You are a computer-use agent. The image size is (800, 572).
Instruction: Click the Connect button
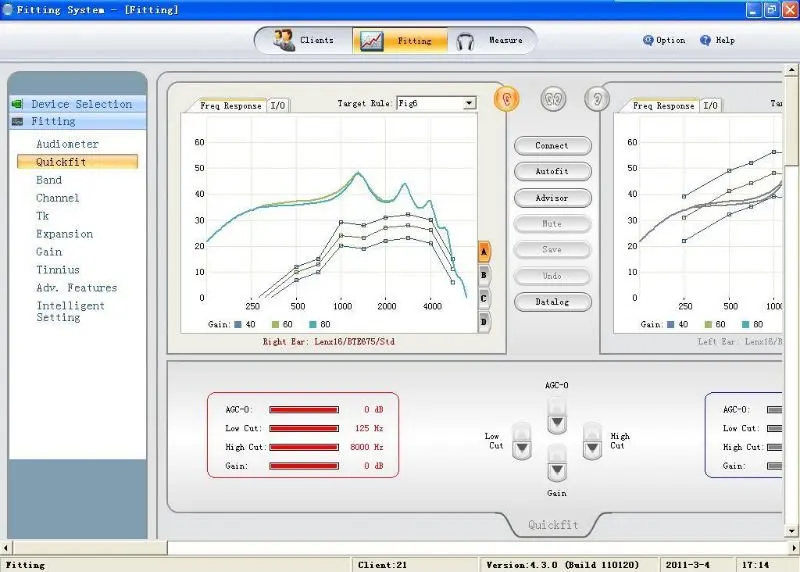point(553,145)
